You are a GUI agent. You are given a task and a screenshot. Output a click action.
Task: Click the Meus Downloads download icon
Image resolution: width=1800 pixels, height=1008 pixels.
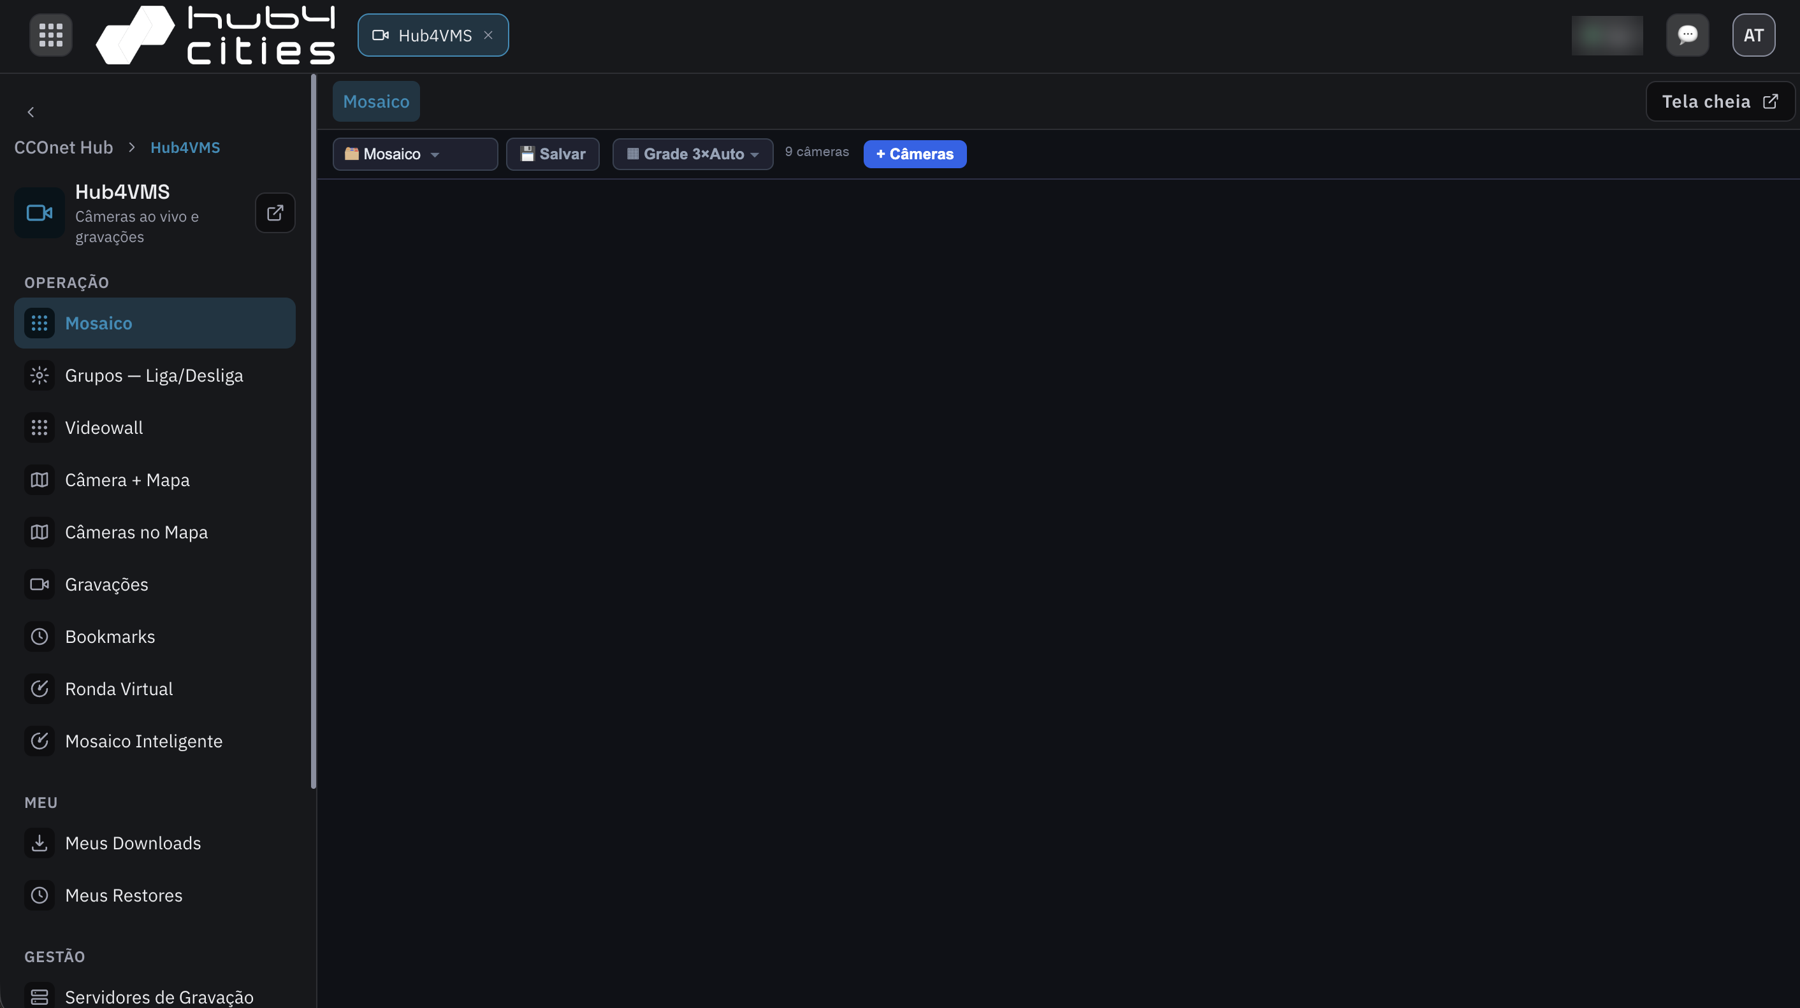click(x=39, y=844)
